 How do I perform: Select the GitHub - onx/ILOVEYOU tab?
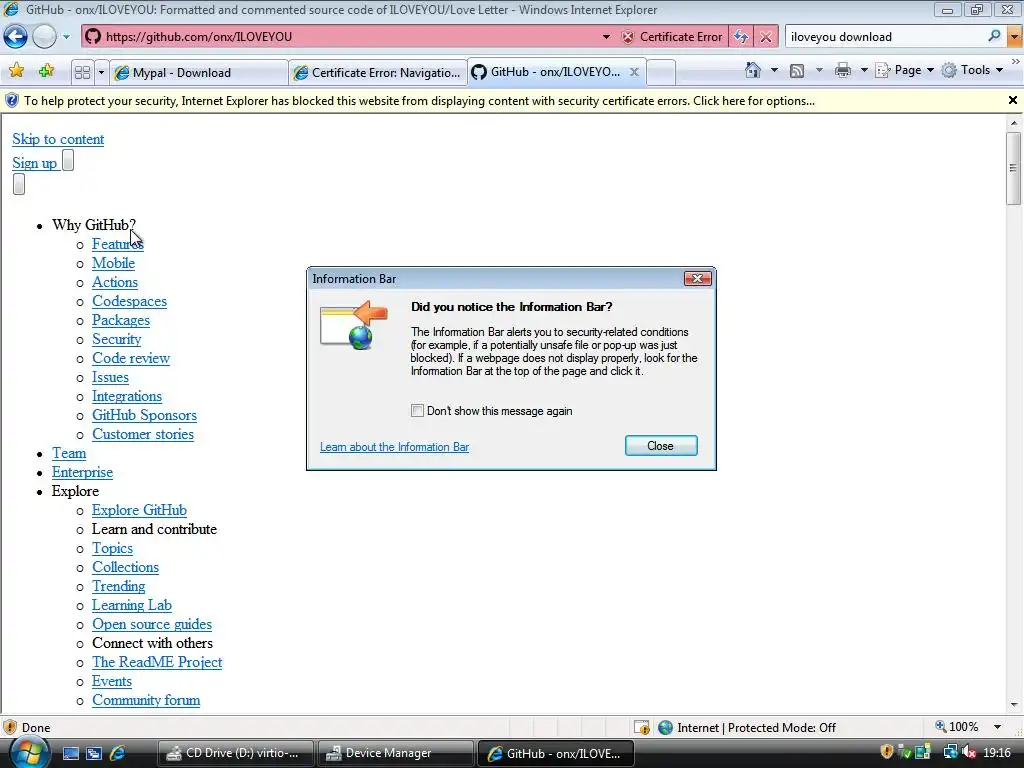tap(547, 72)
